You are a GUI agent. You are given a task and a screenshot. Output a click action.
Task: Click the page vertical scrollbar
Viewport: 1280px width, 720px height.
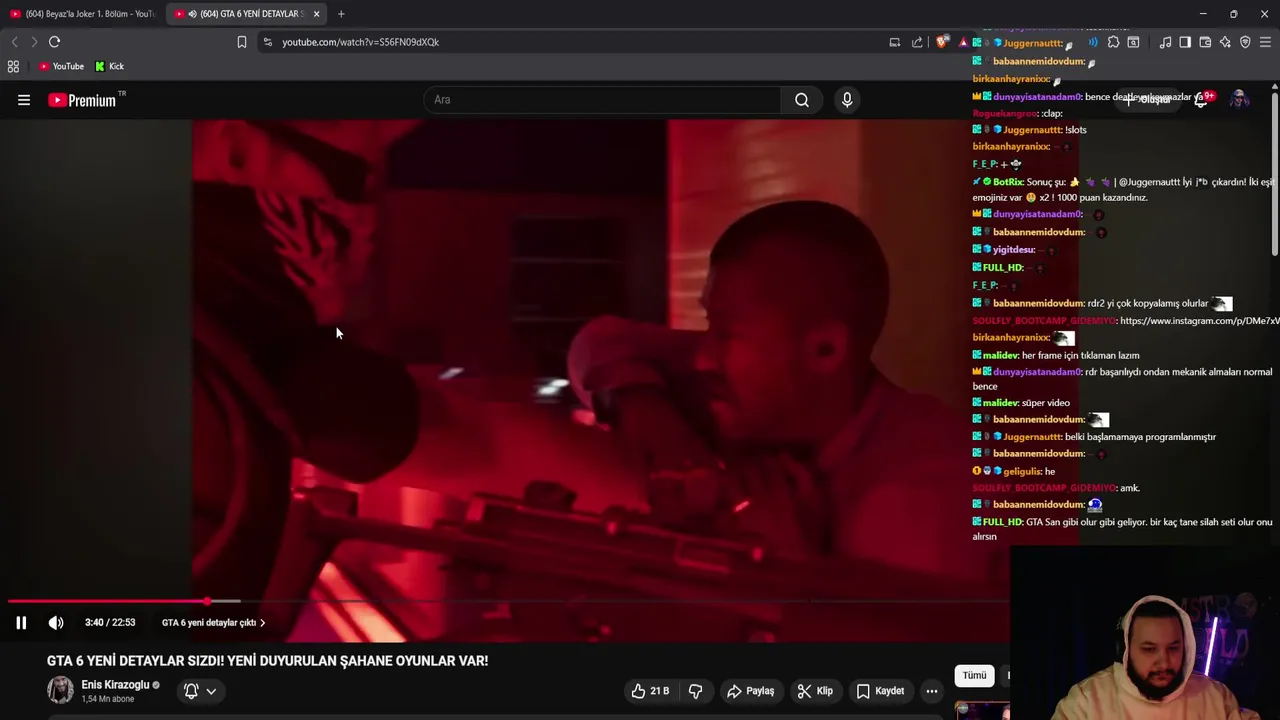(1275, 170)
